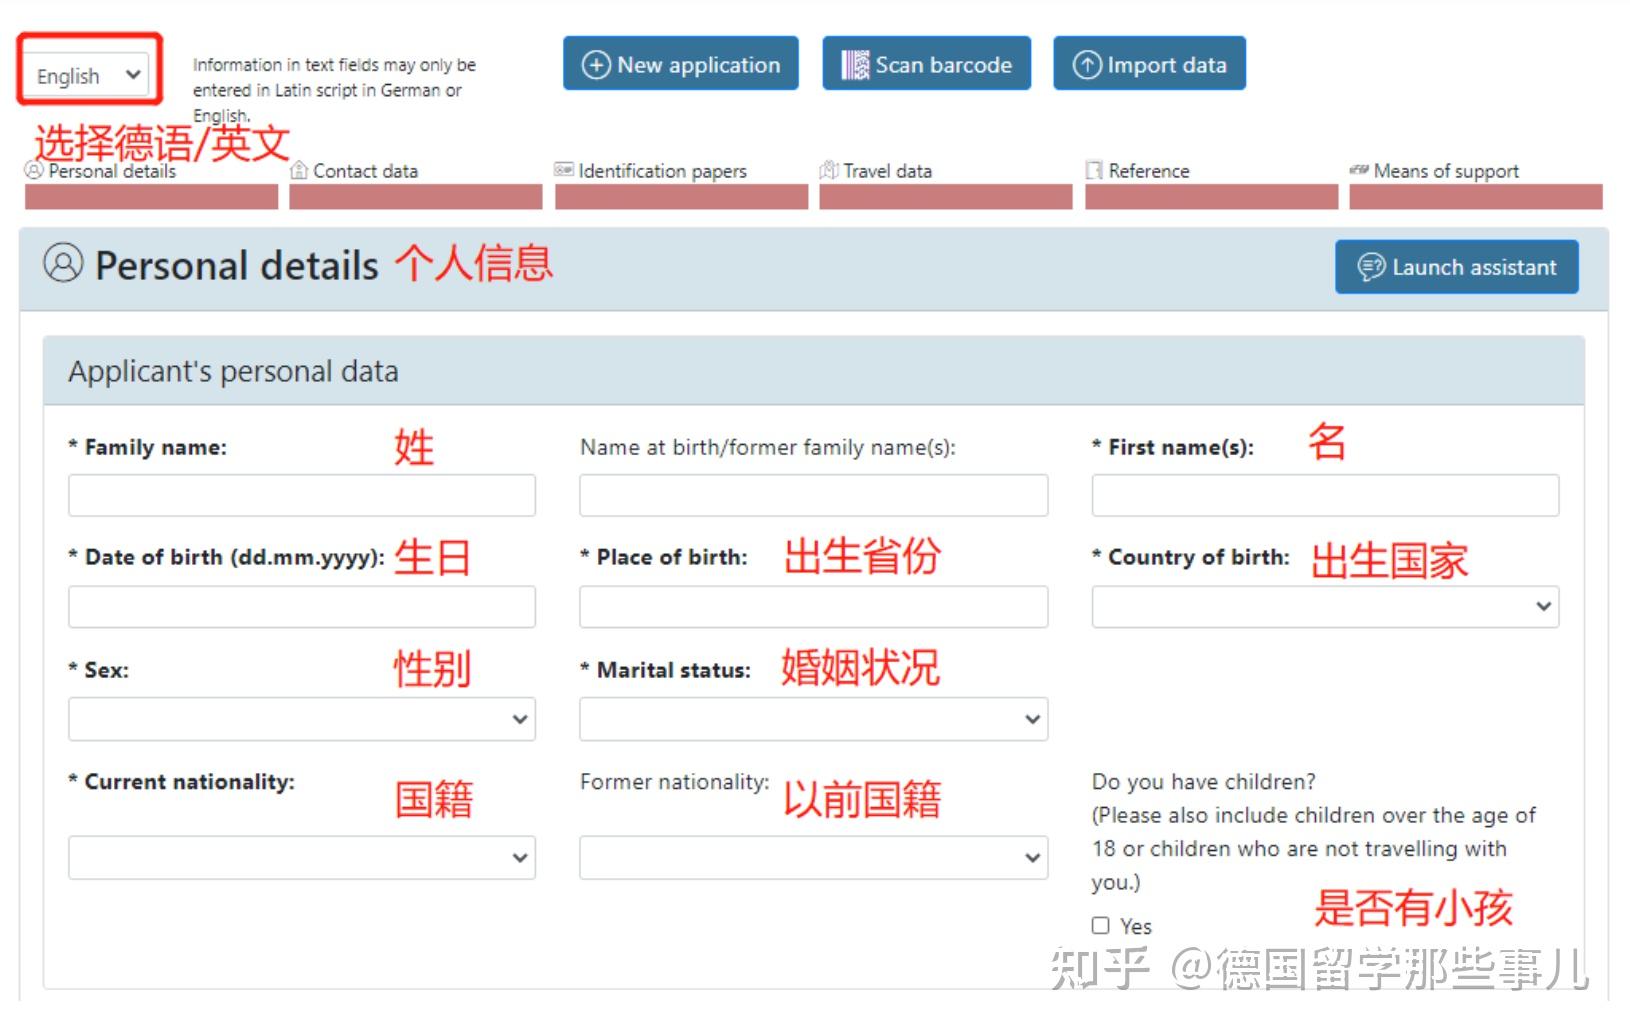Select the Scan barcode icon
The height and width of the screenshot is (1034, 1630).
click(854, 64)
